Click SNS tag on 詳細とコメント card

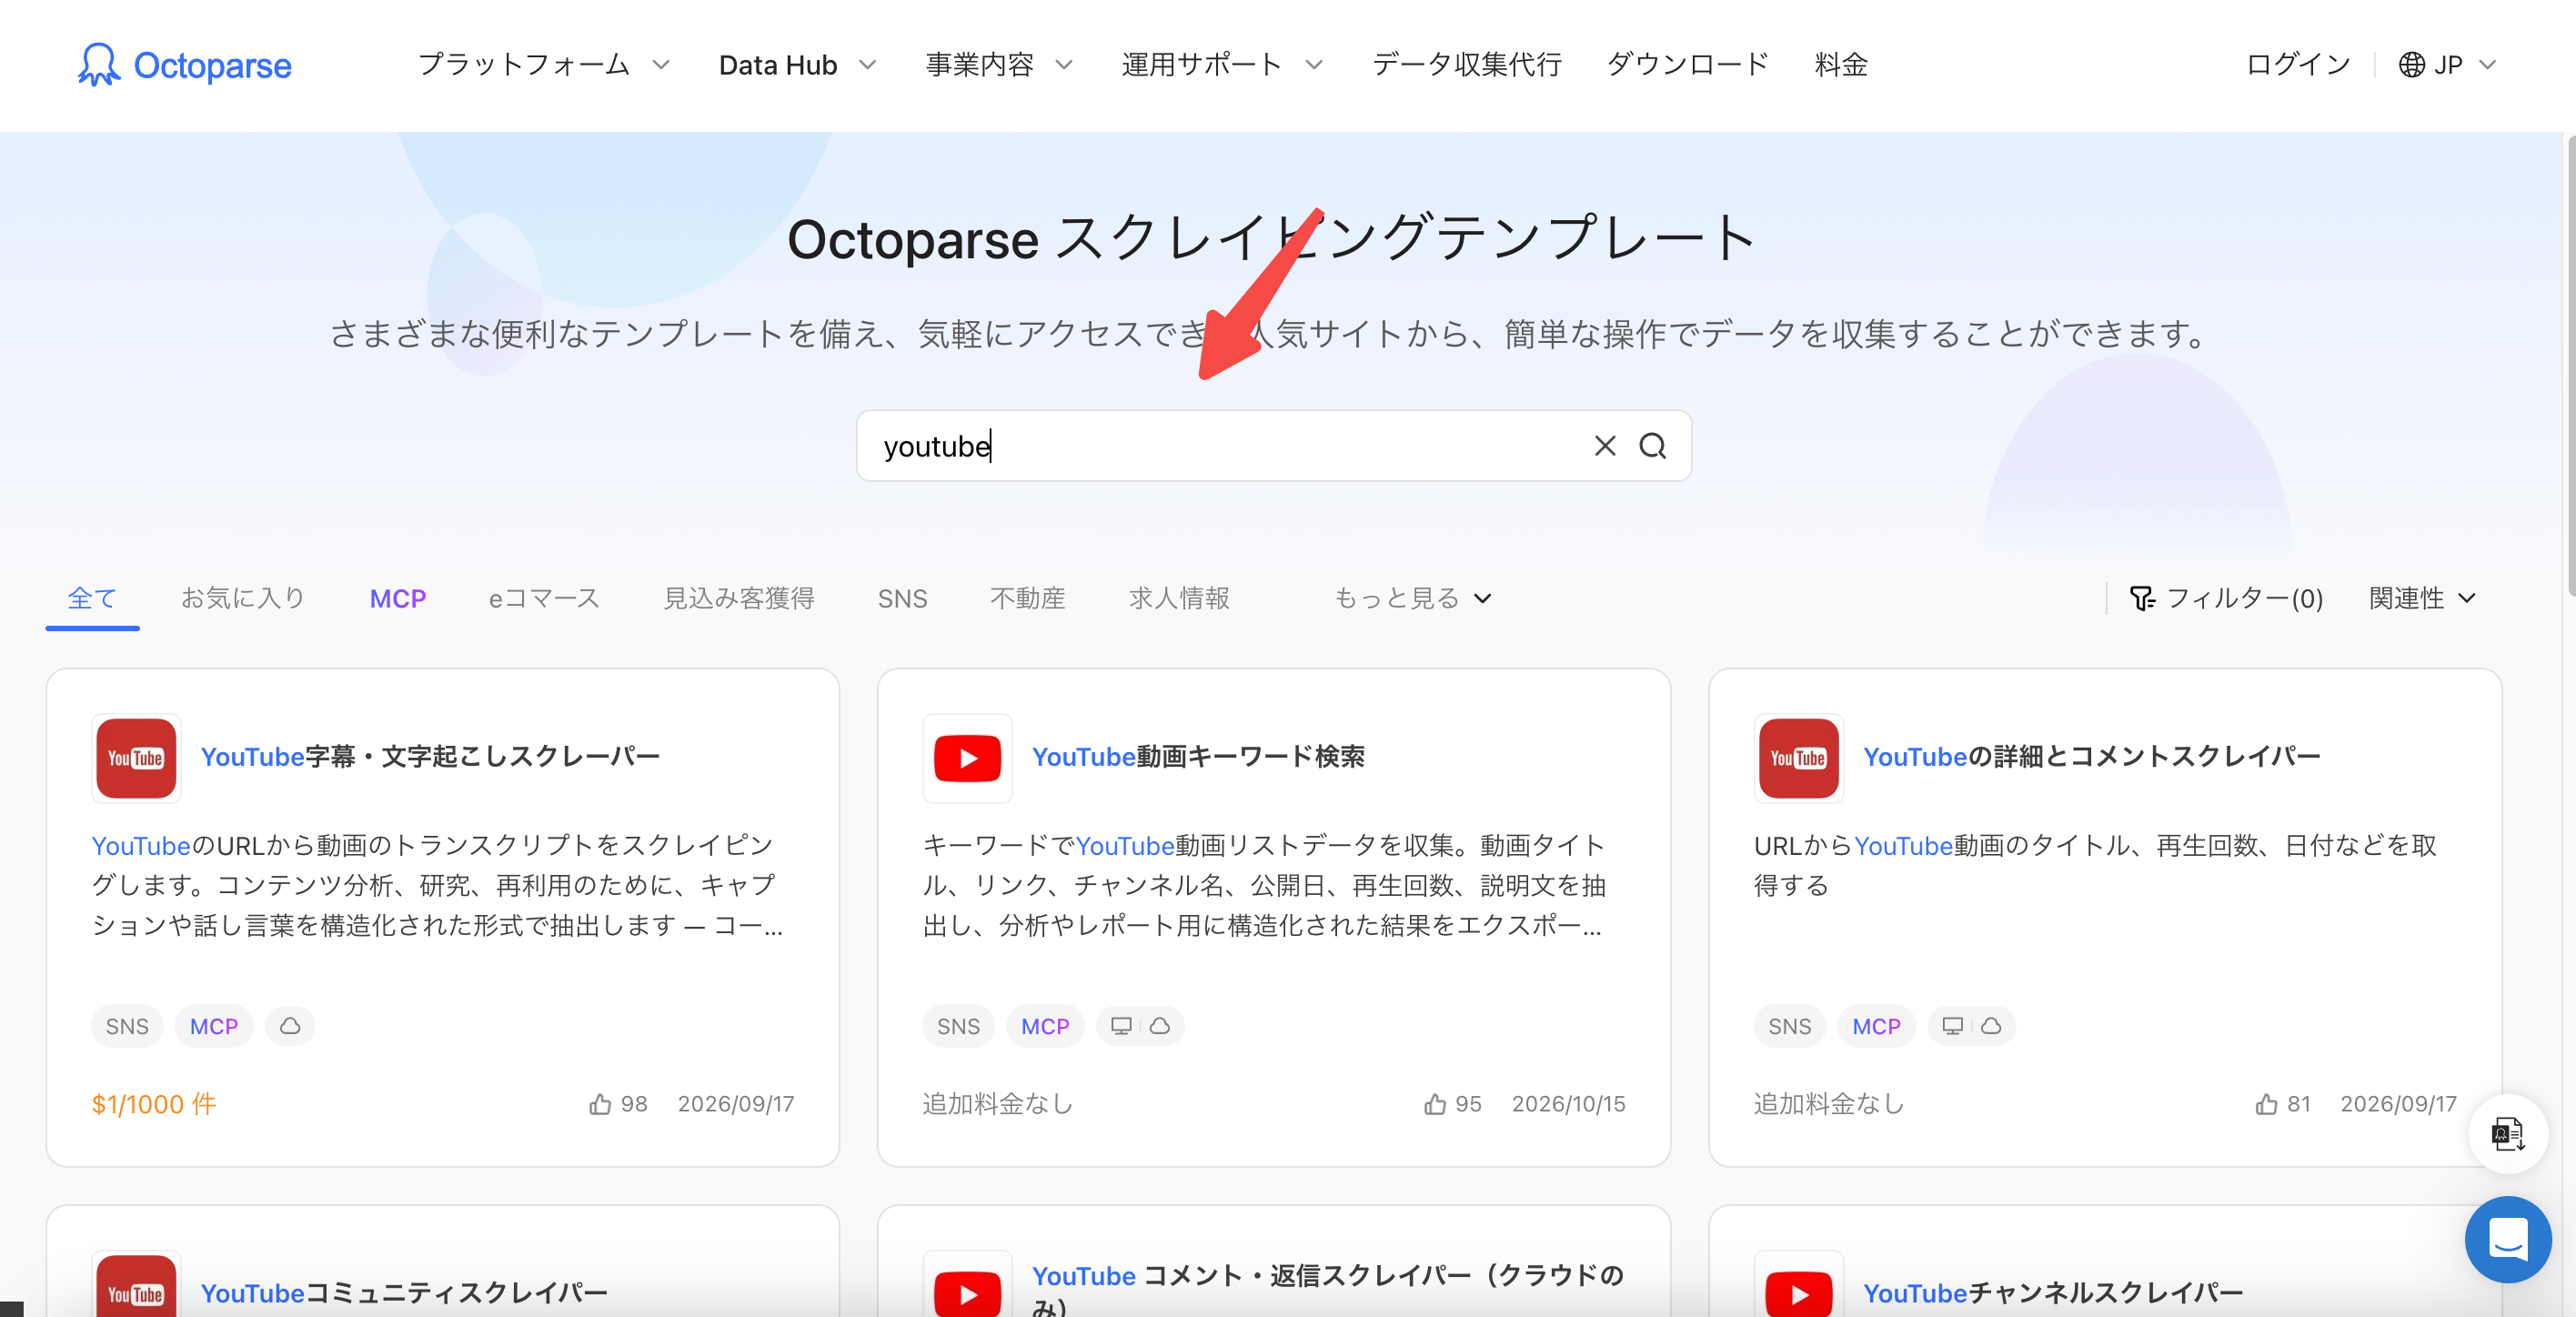coord(1789,1026)
